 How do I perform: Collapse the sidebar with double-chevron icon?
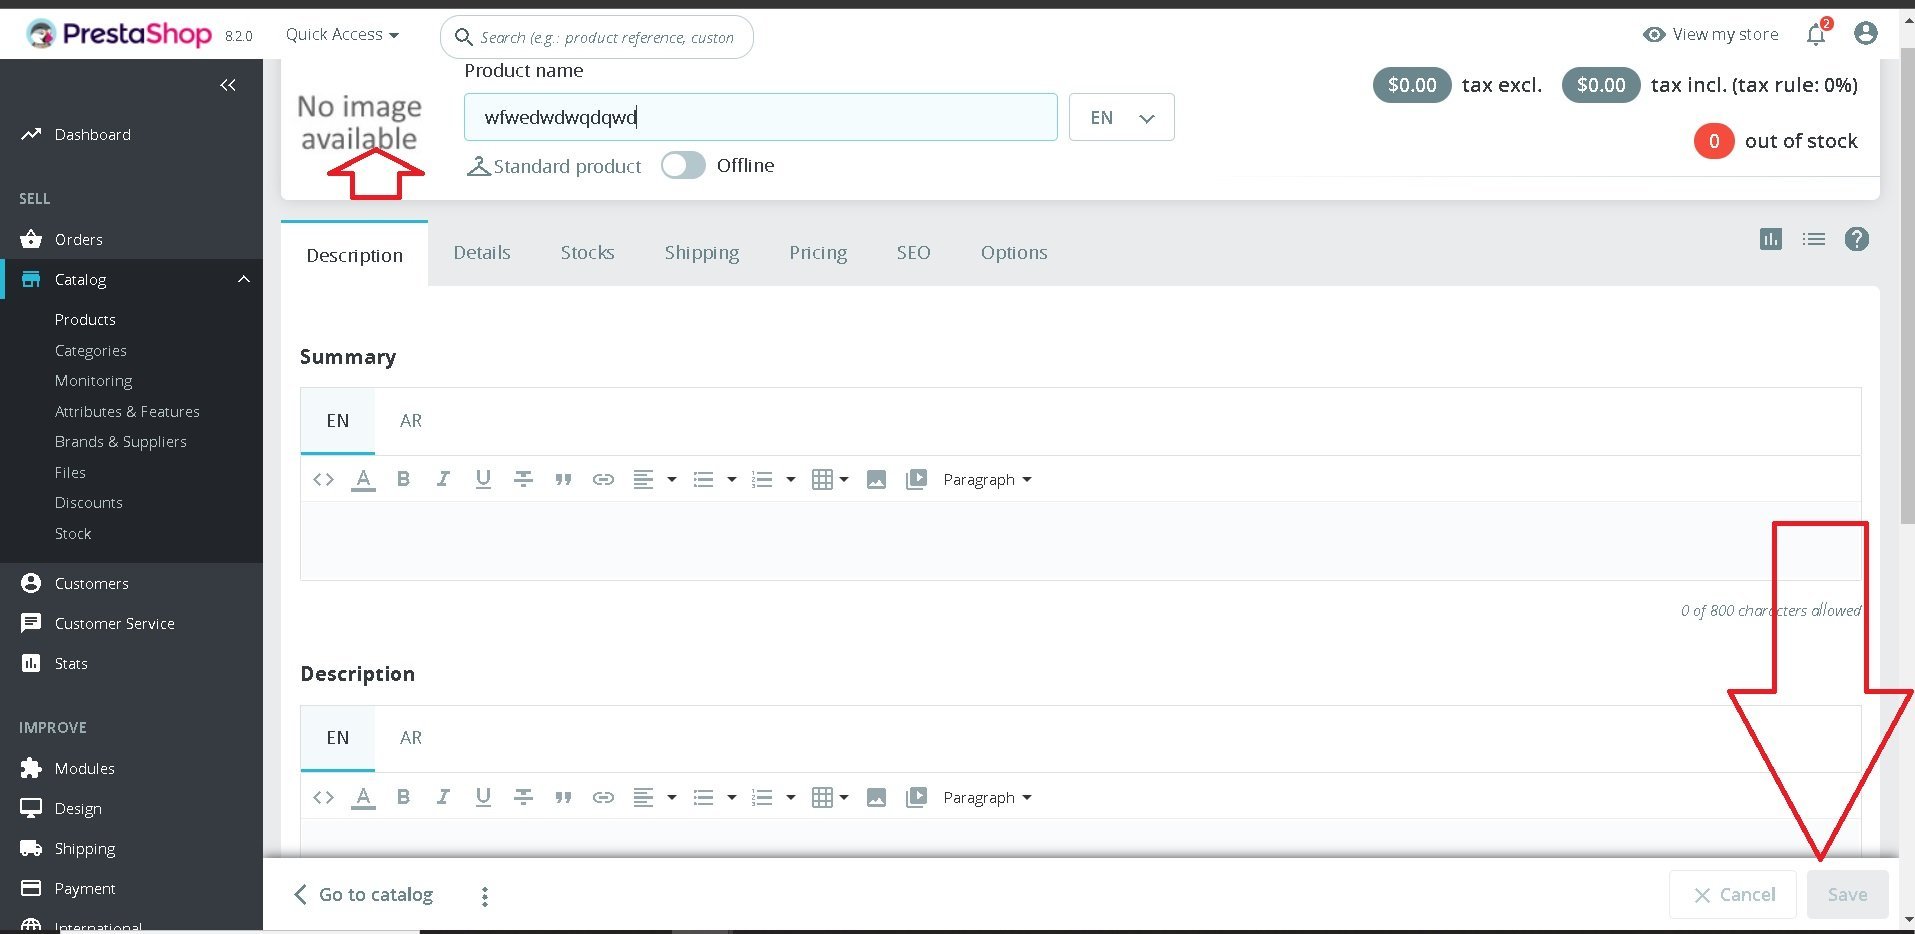(228, 85)
